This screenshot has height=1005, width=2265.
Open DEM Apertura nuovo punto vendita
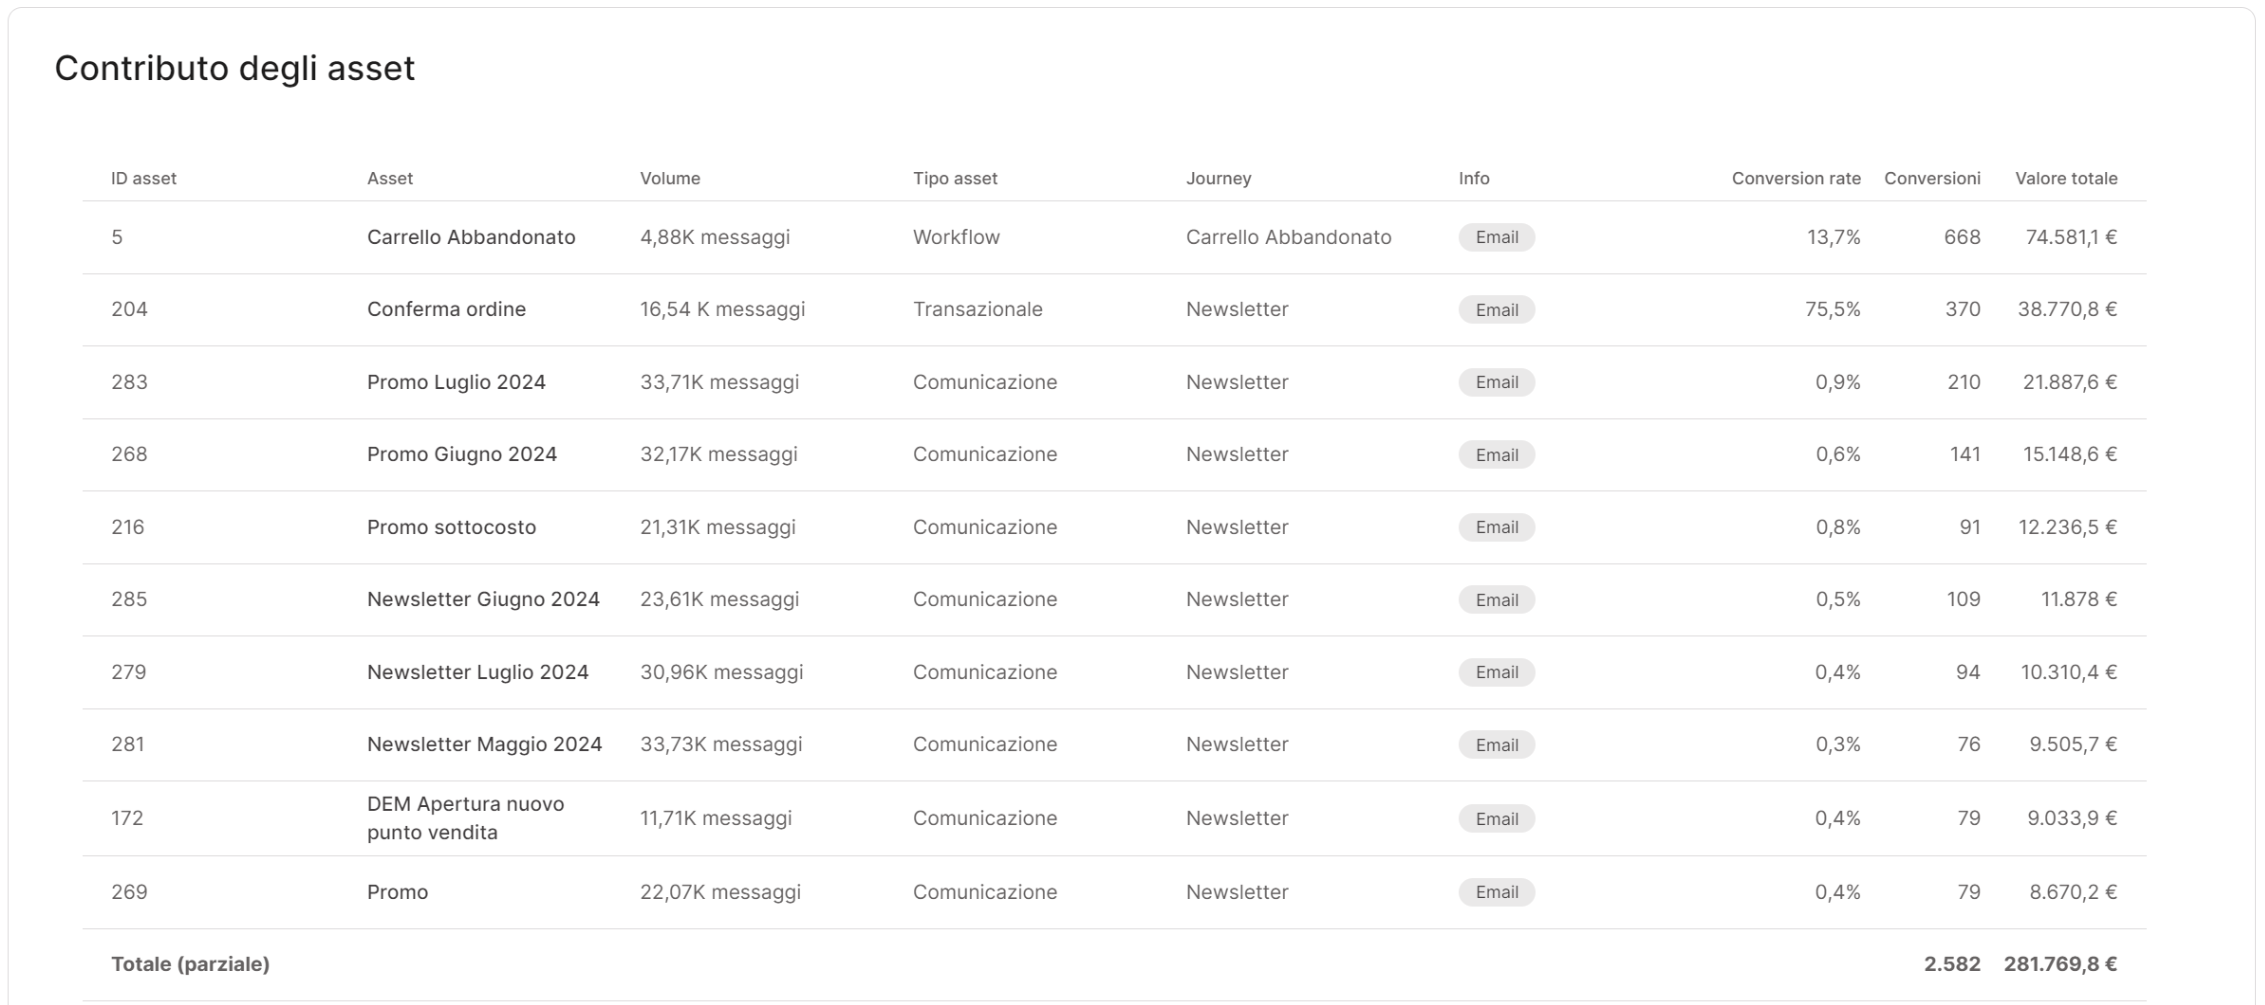click(x=465, y=818)
